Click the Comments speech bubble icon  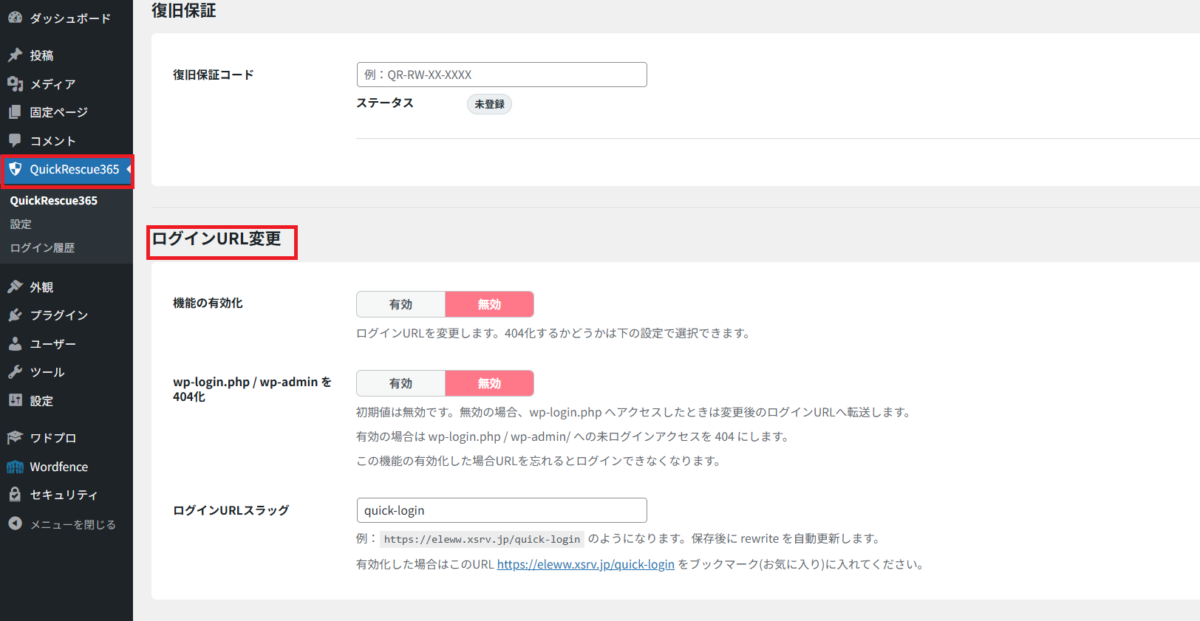click(15, 141)
